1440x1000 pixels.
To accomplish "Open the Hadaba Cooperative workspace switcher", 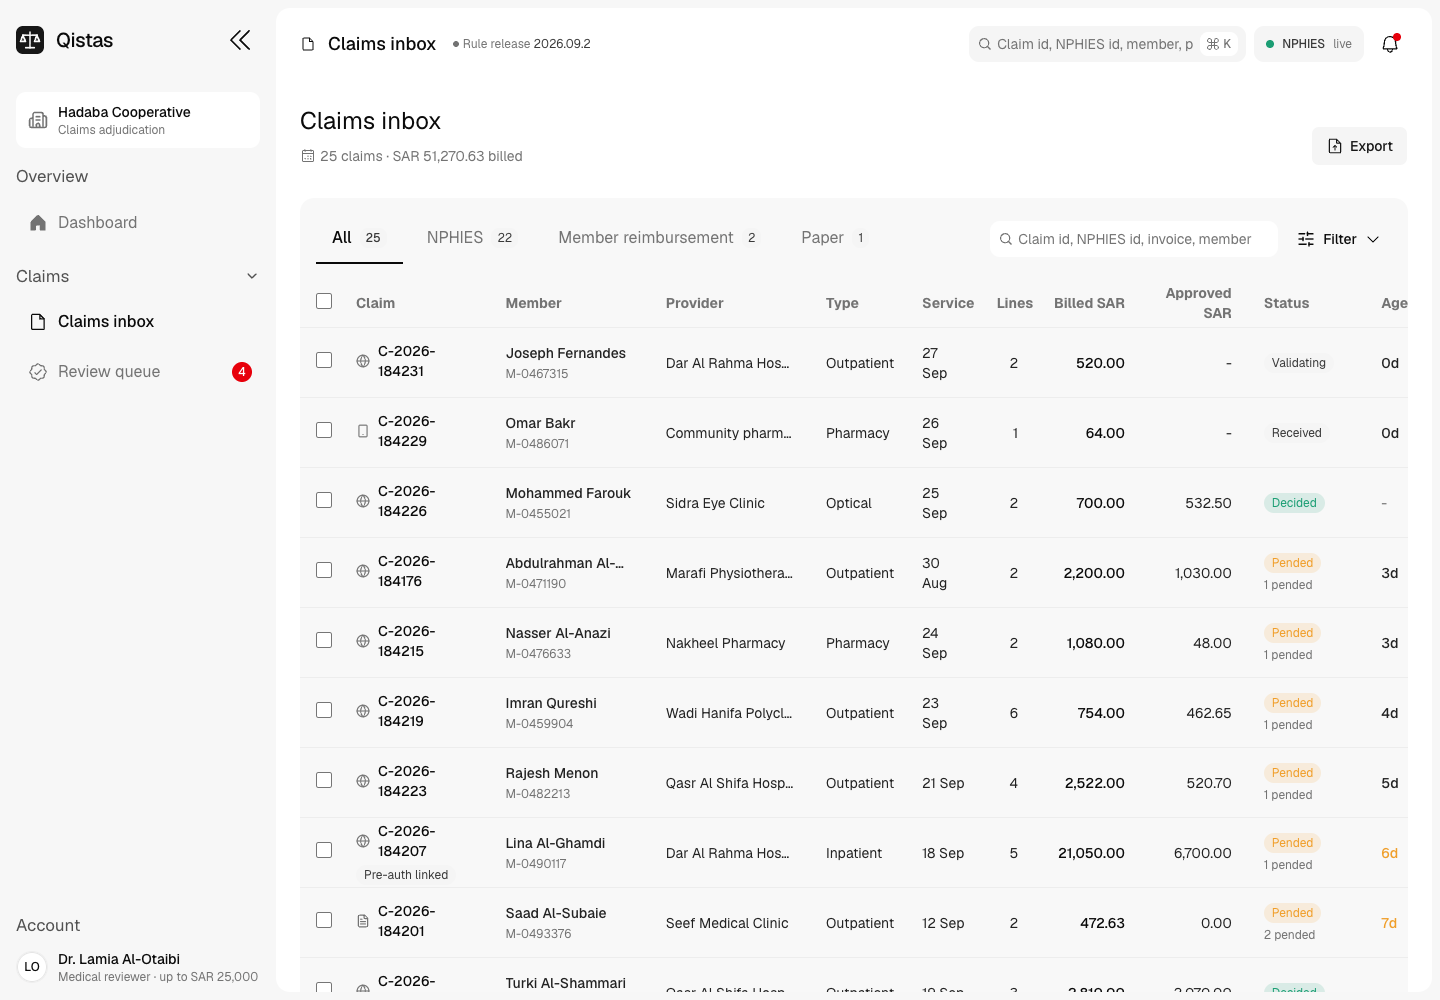I will coord(138,120).
